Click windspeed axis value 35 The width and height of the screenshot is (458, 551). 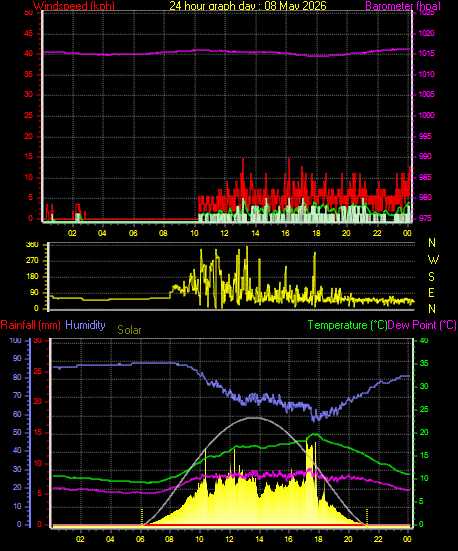28,74
